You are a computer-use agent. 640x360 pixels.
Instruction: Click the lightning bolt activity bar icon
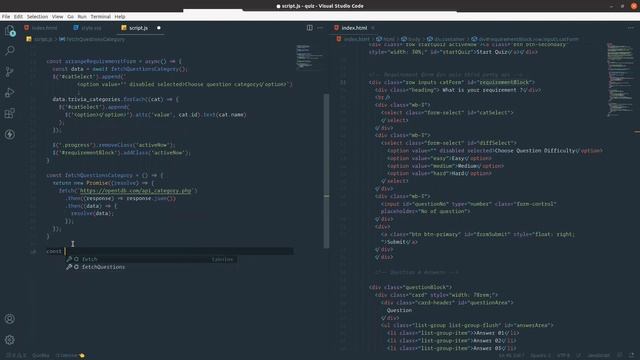[10, 134]
